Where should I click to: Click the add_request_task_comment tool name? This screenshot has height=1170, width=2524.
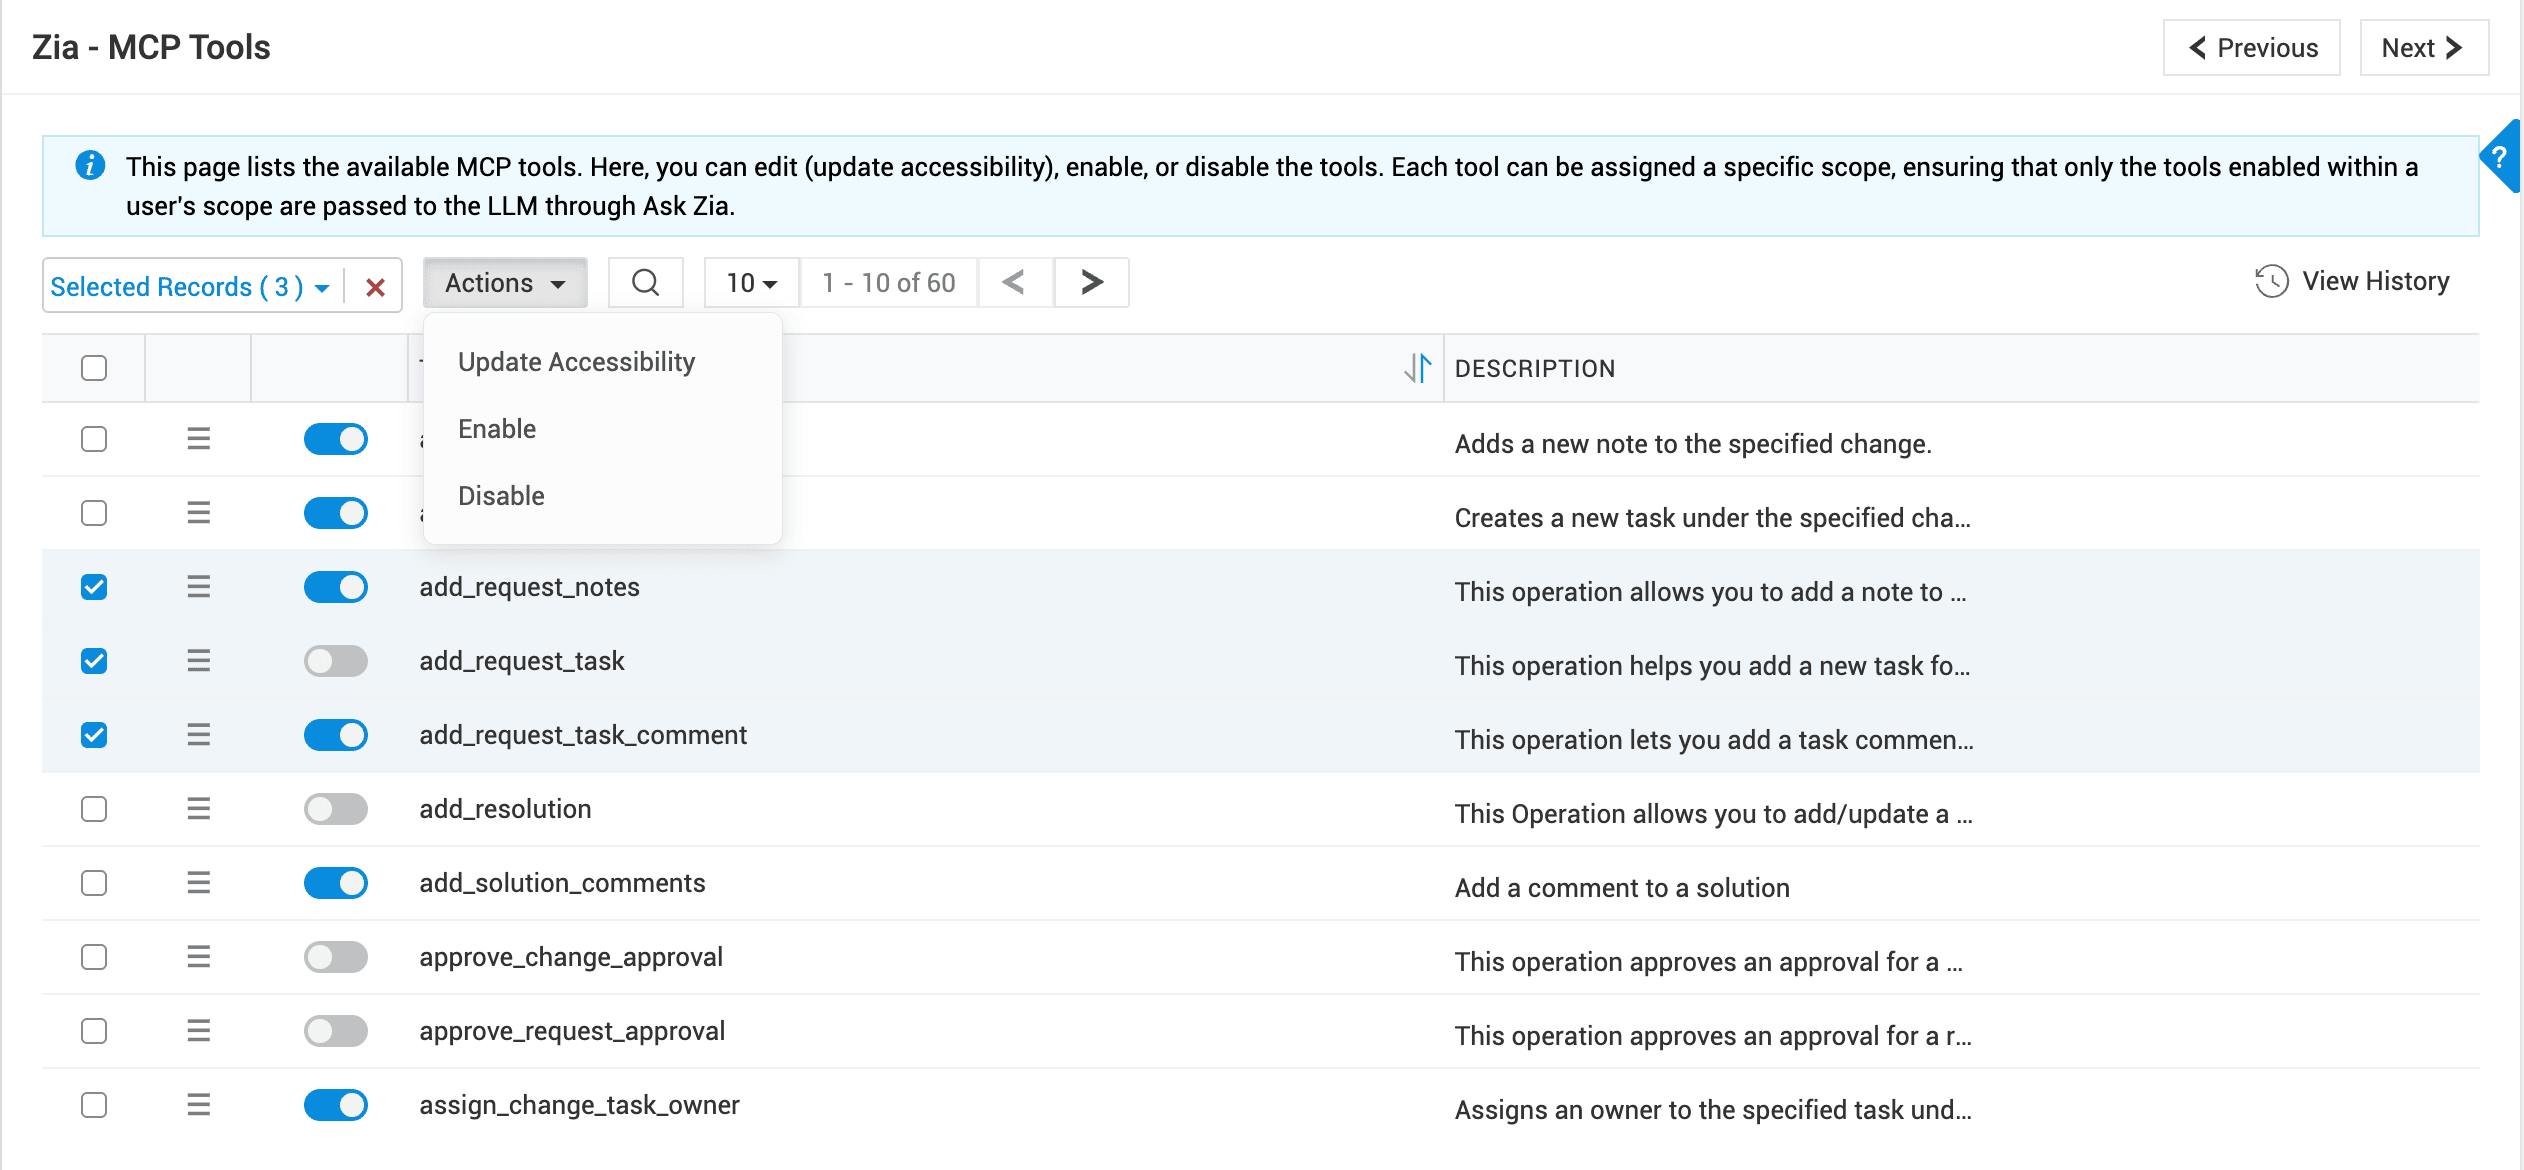583,735
